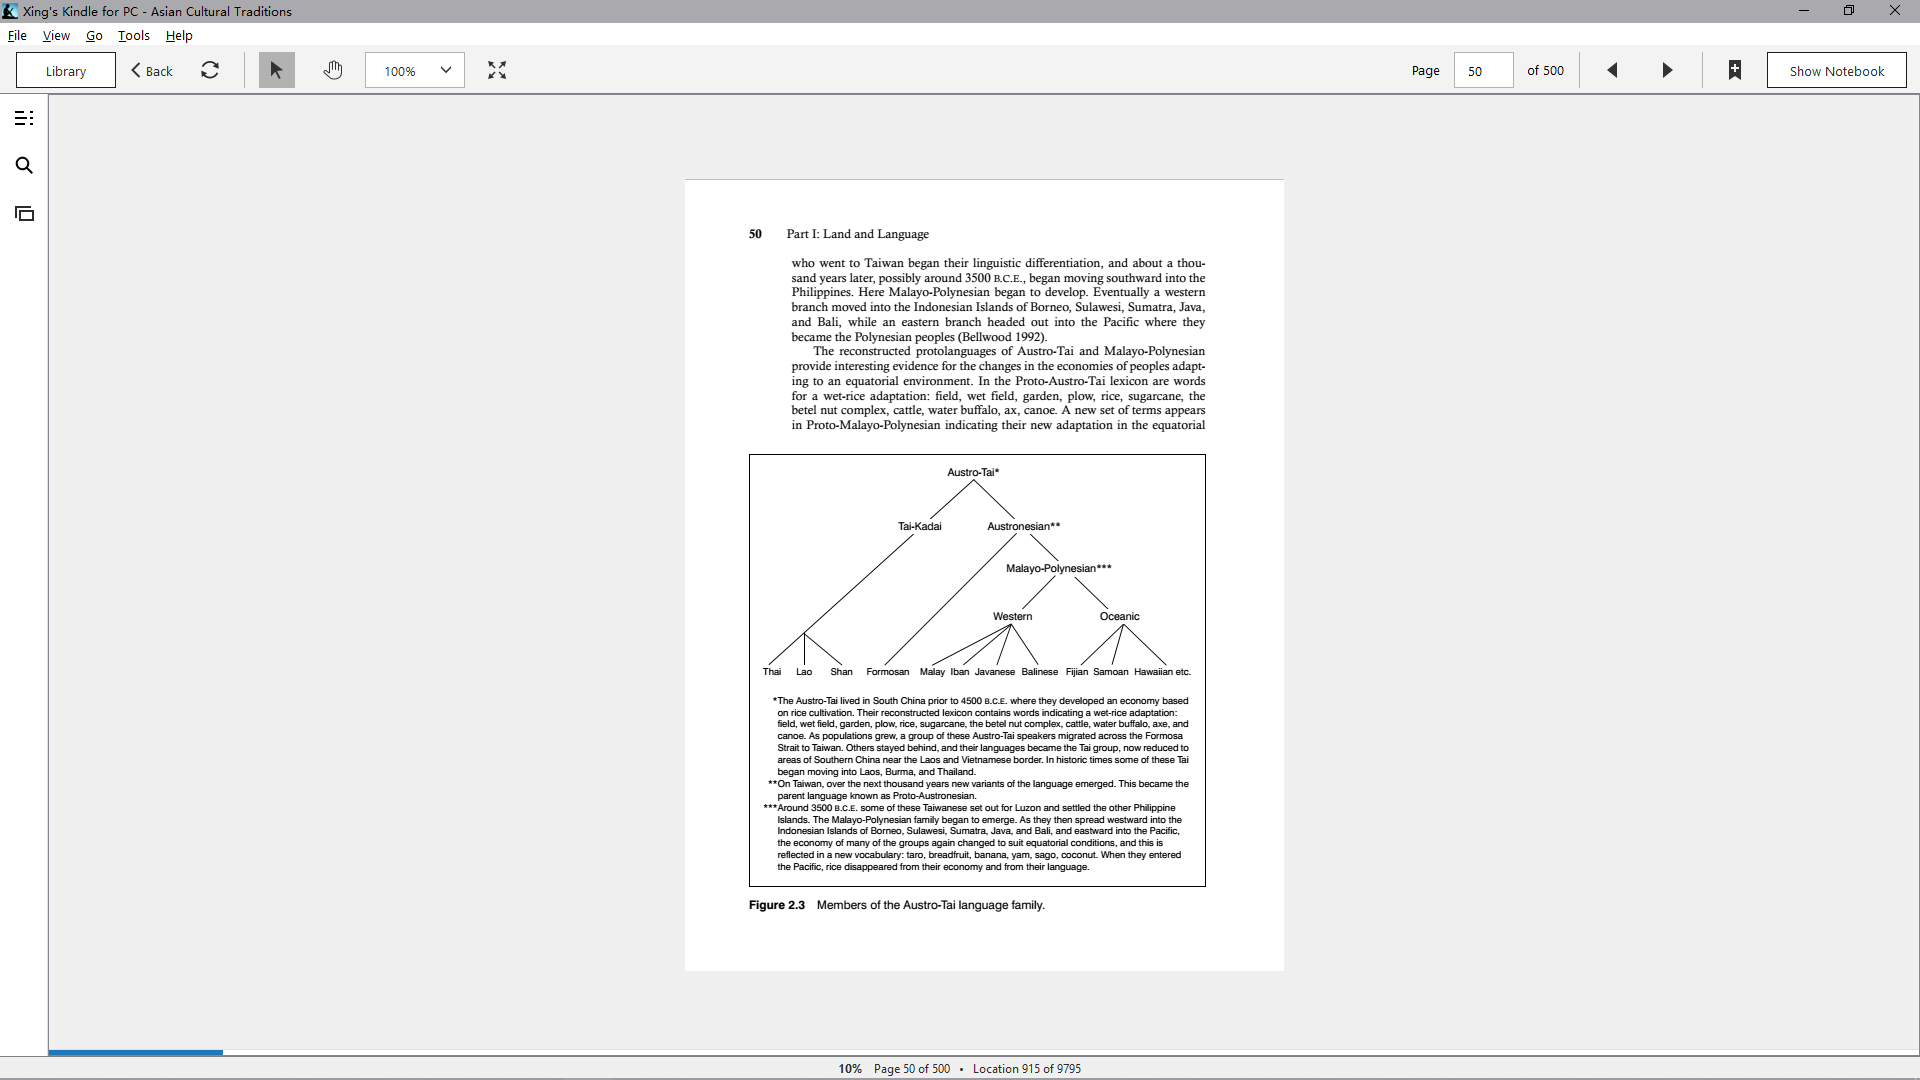Screen dimensions: 1920x1080
Task: Click the 'Tai-Kadai' node in the tree diagram
Action: point(919,526)
